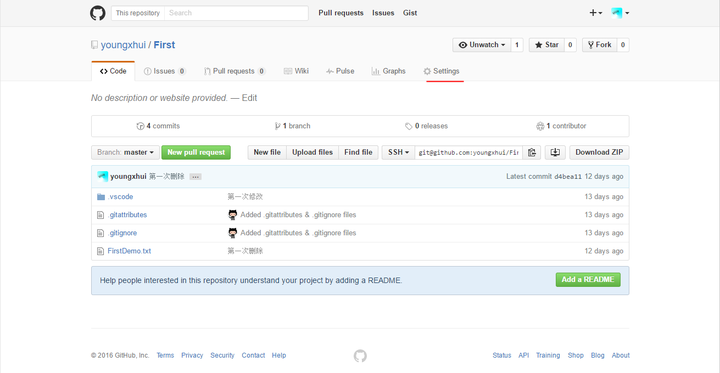This screenshot has width=720, height=373.
Task: Click the .vscode folder icon
Action: (x=101, y=197)
